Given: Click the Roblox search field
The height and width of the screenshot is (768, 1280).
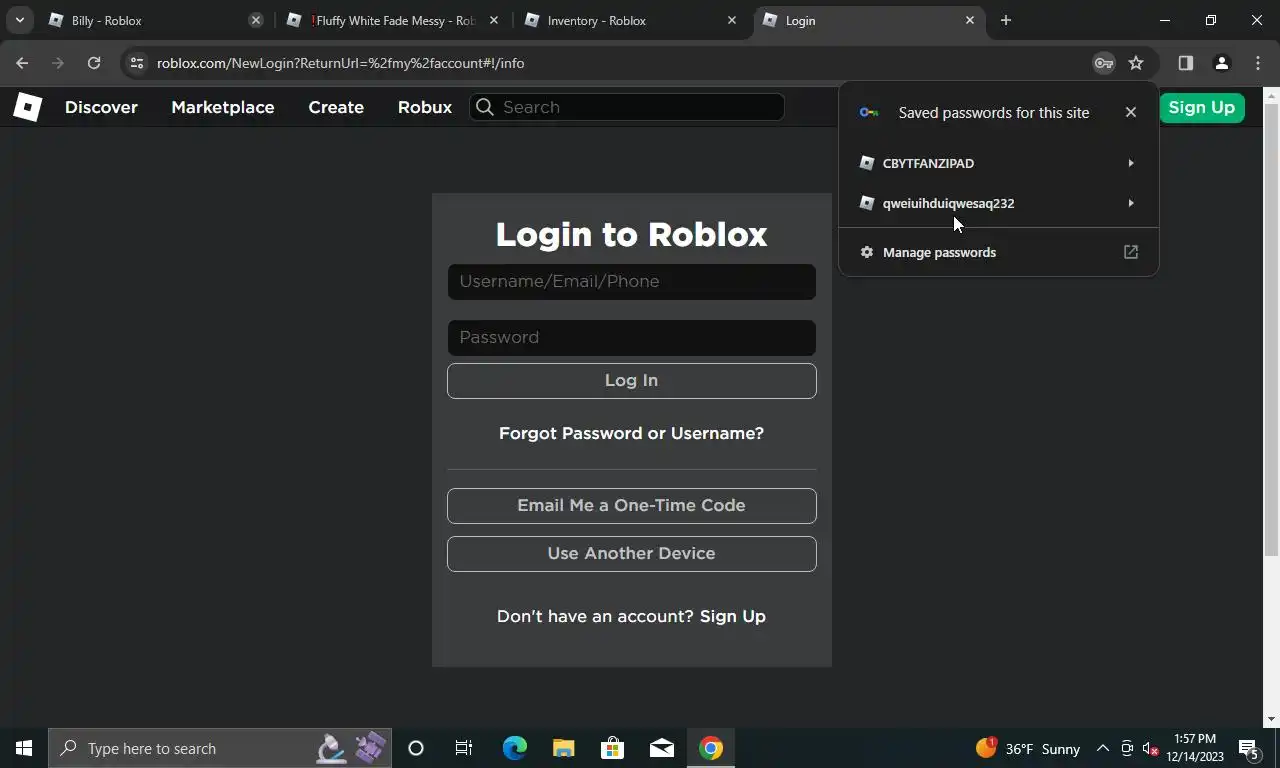Looking at the screenshot, I should pyautogui.click(x=627, y=107).
